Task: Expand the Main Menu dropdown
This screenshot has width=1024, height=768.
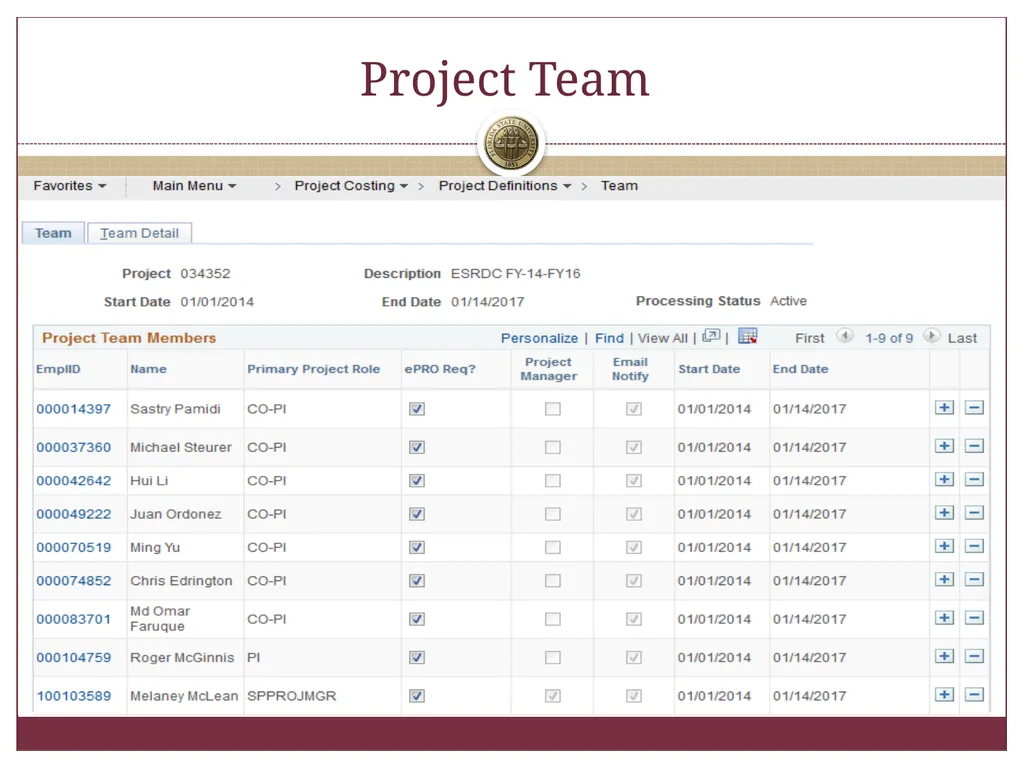Action: coord(195,186)
